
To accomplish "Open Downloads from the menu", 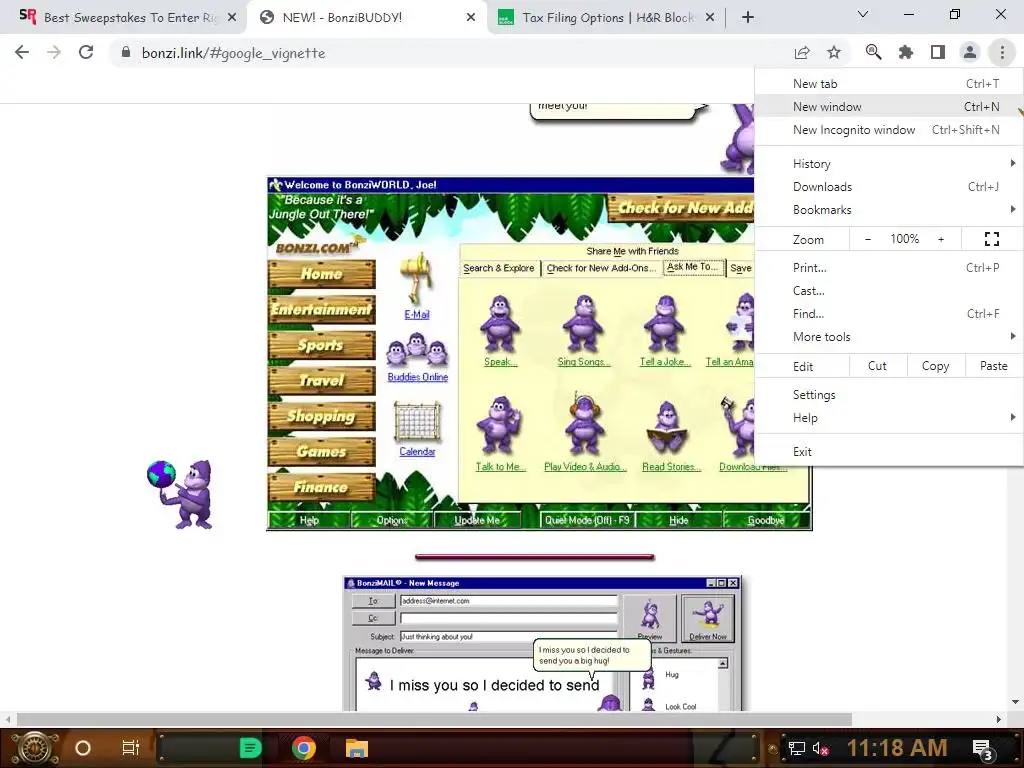I will [x=889, y=187].
